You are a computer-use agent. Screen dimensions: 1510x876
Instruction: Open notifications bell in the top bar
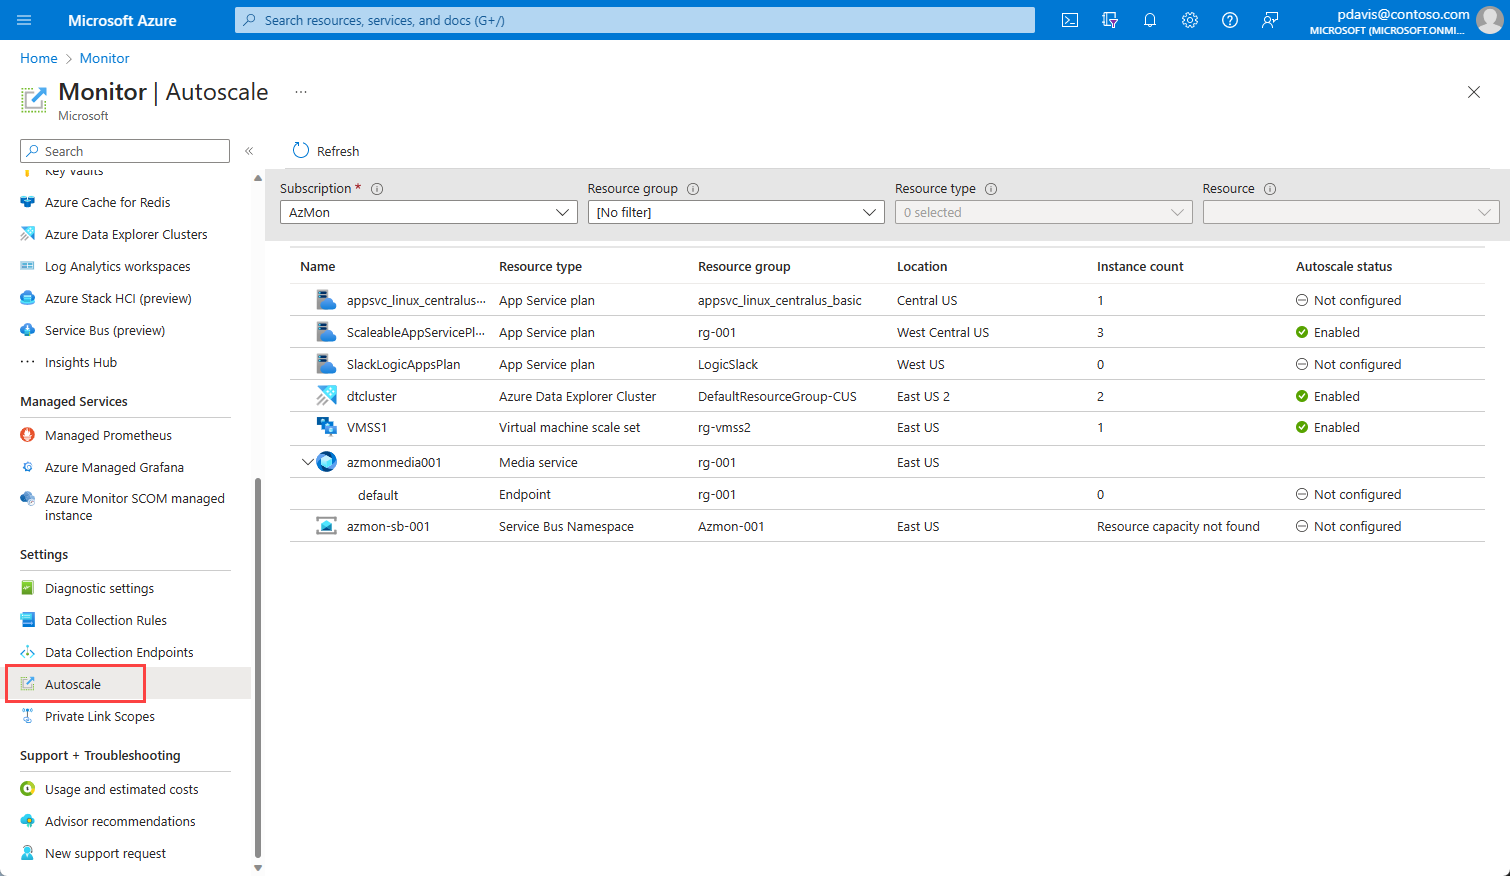pyautogui.click(x=1149, y=20)
